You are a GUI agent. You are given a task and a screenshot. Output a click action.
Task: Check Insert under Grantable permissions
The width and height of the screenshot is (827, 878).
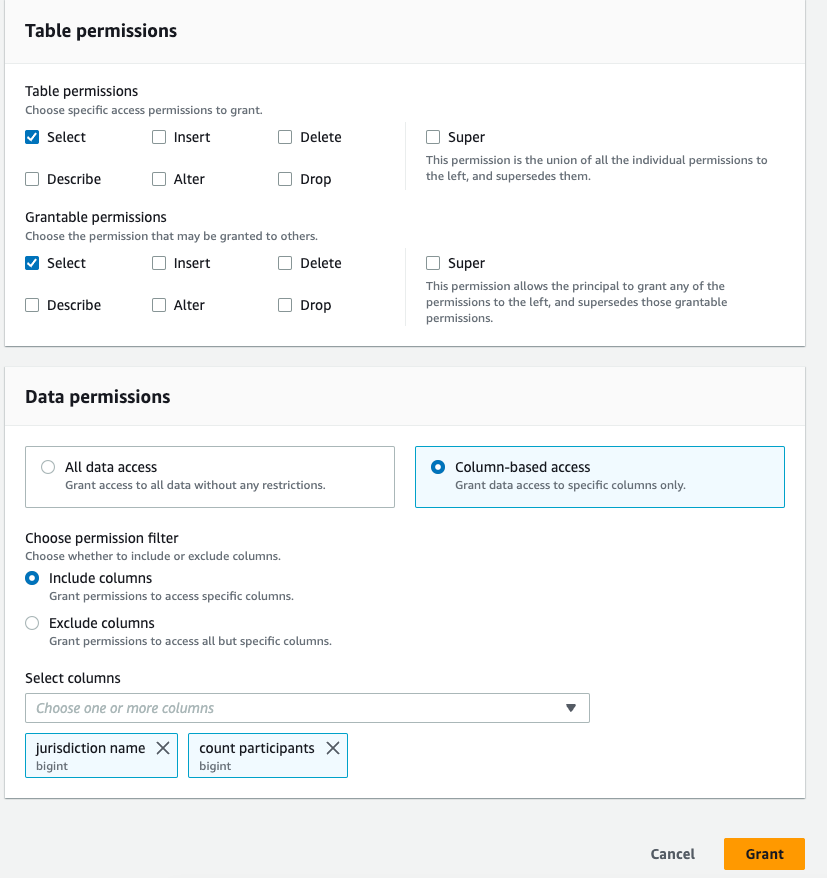(159, 263)
